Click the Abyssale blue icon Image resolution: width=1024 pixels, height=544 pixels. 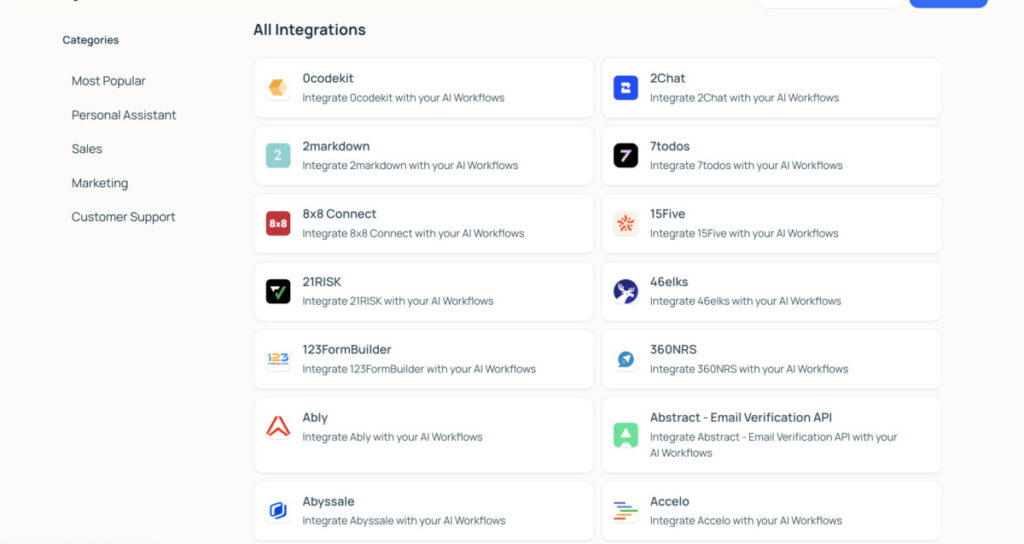(x=278, y=510)
